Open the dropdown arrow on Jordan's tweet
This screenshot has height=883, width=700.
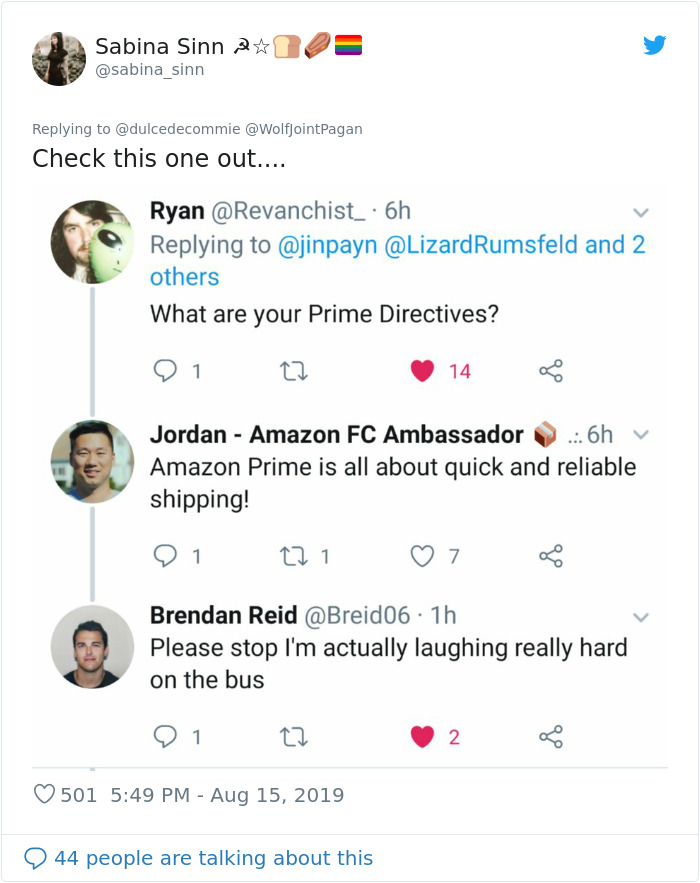point(641,433)
